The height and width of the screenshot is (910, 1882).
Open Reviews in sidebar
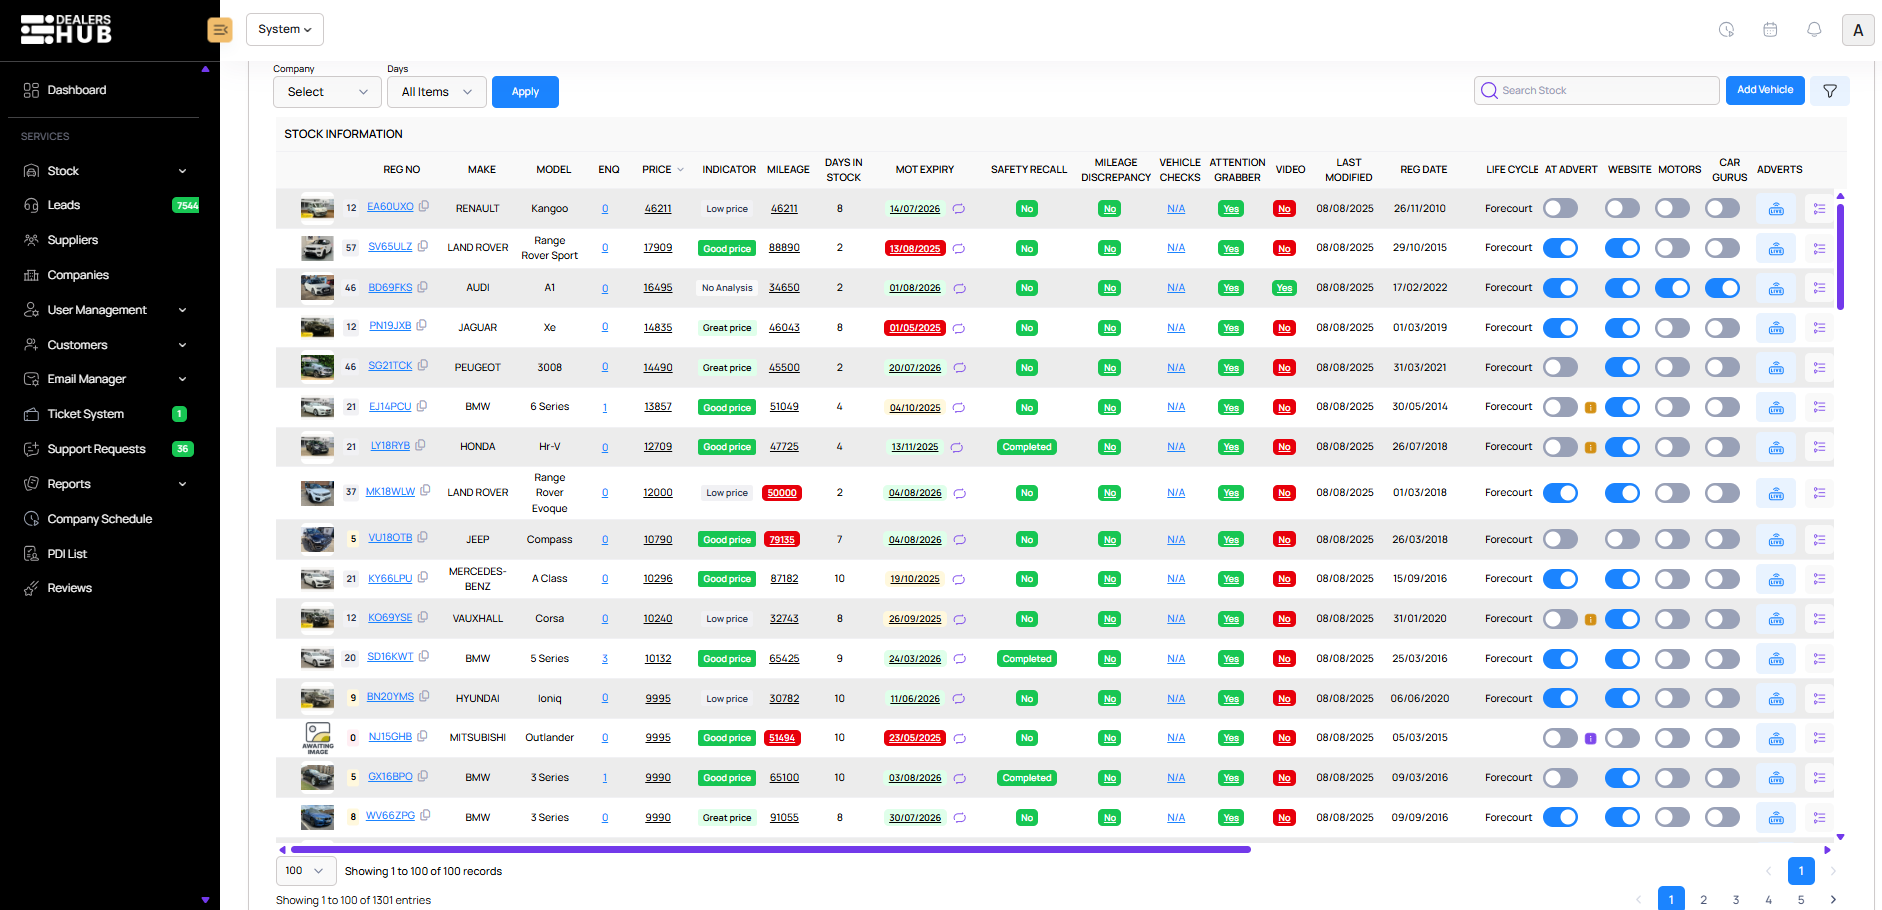tap(69, 588)
